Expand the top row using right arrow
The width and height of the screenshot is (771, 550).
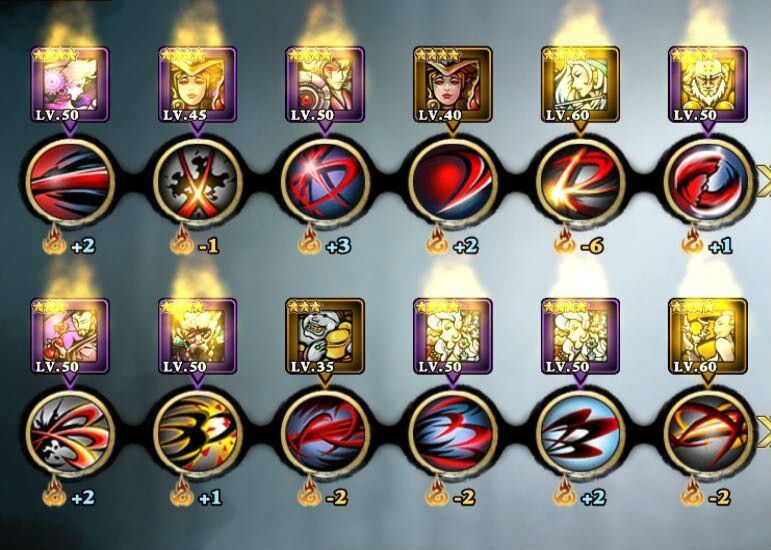(x=764, y=183)
